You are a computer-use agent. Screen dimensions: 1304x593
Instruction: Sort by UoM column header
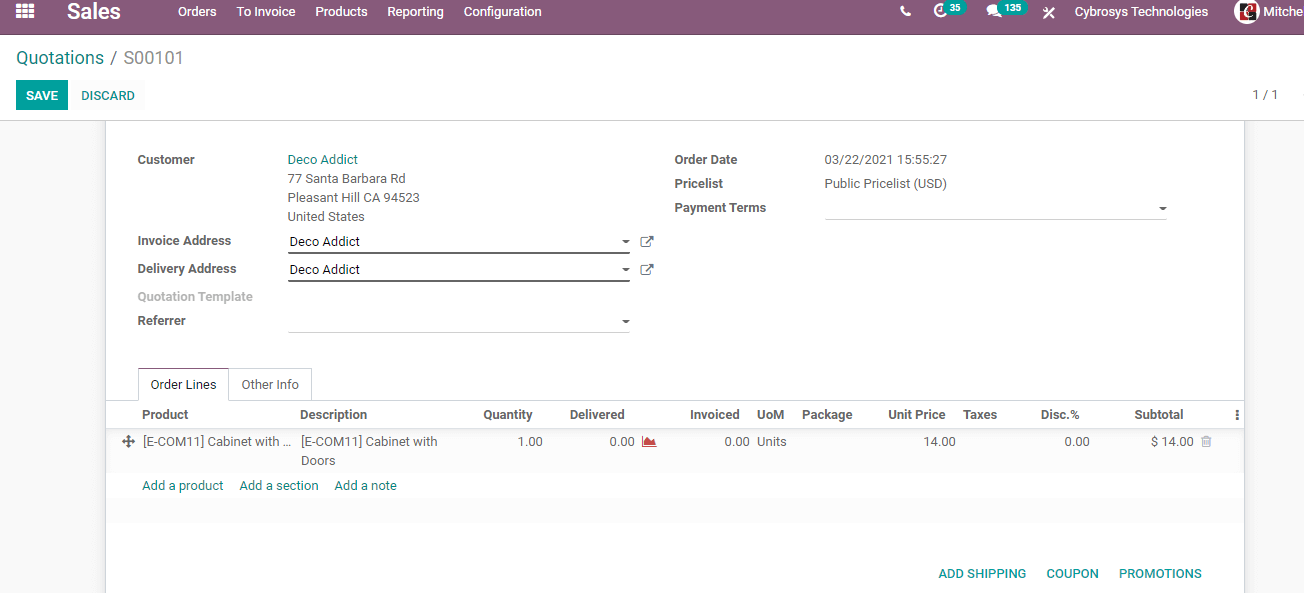tap(771, 415)
